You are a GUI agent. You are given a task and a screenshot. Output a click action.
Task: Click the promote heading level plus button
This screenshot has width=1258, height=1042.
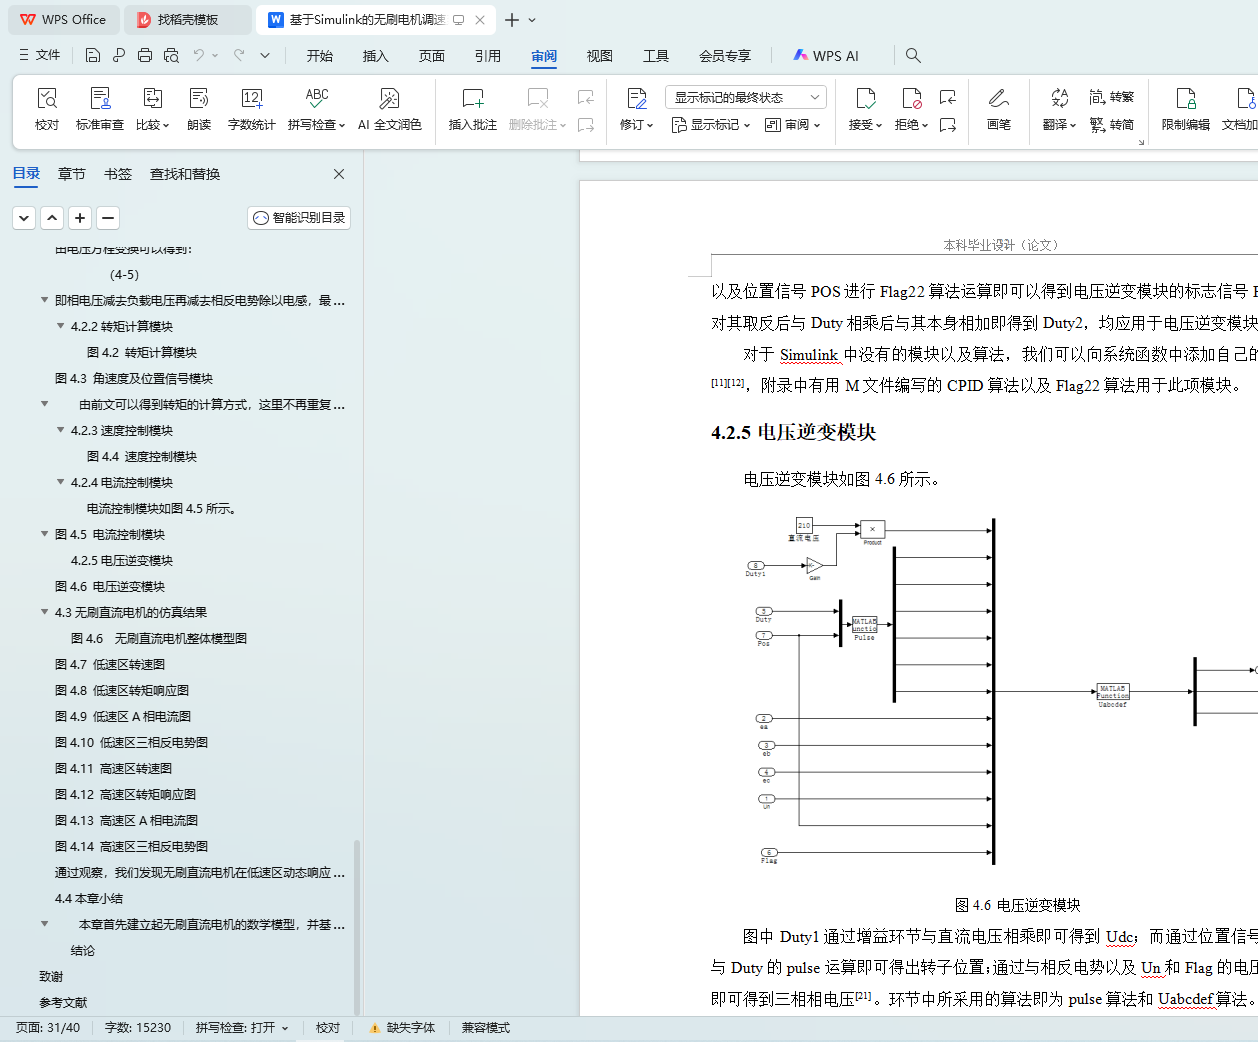tap(80, 217)
